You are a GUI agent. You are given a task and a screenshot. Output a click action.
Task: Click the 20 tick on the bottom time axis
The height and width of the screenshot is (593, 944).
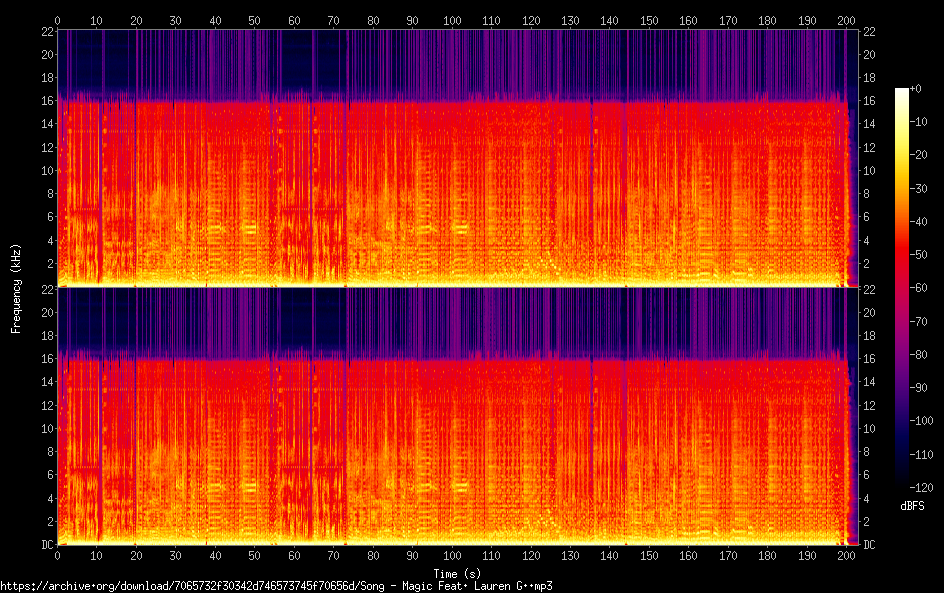pyautogui.click(x=137, y=555)
